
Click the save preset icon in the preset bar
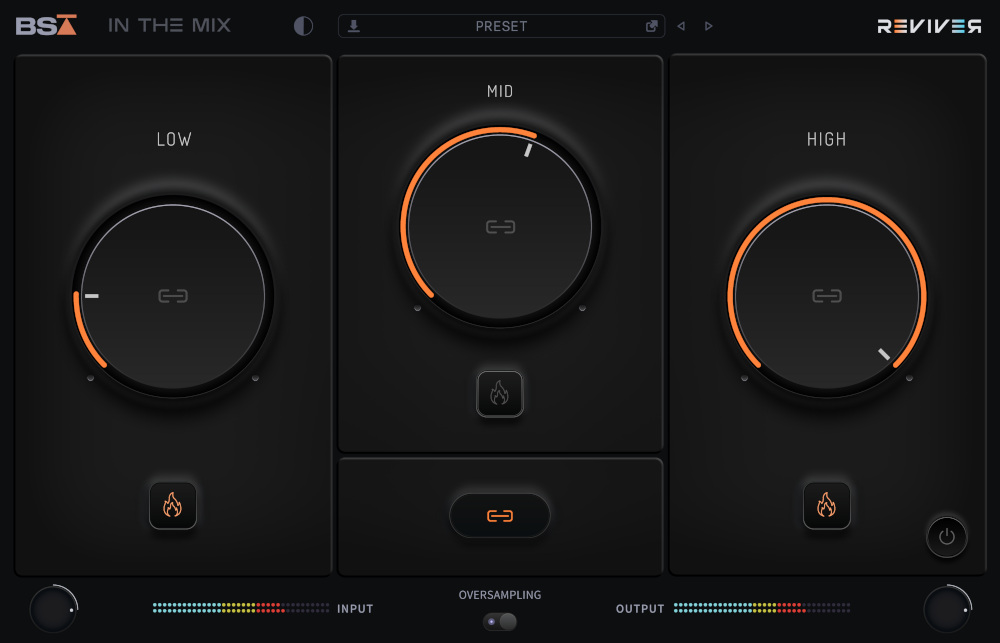pos(353,25)
